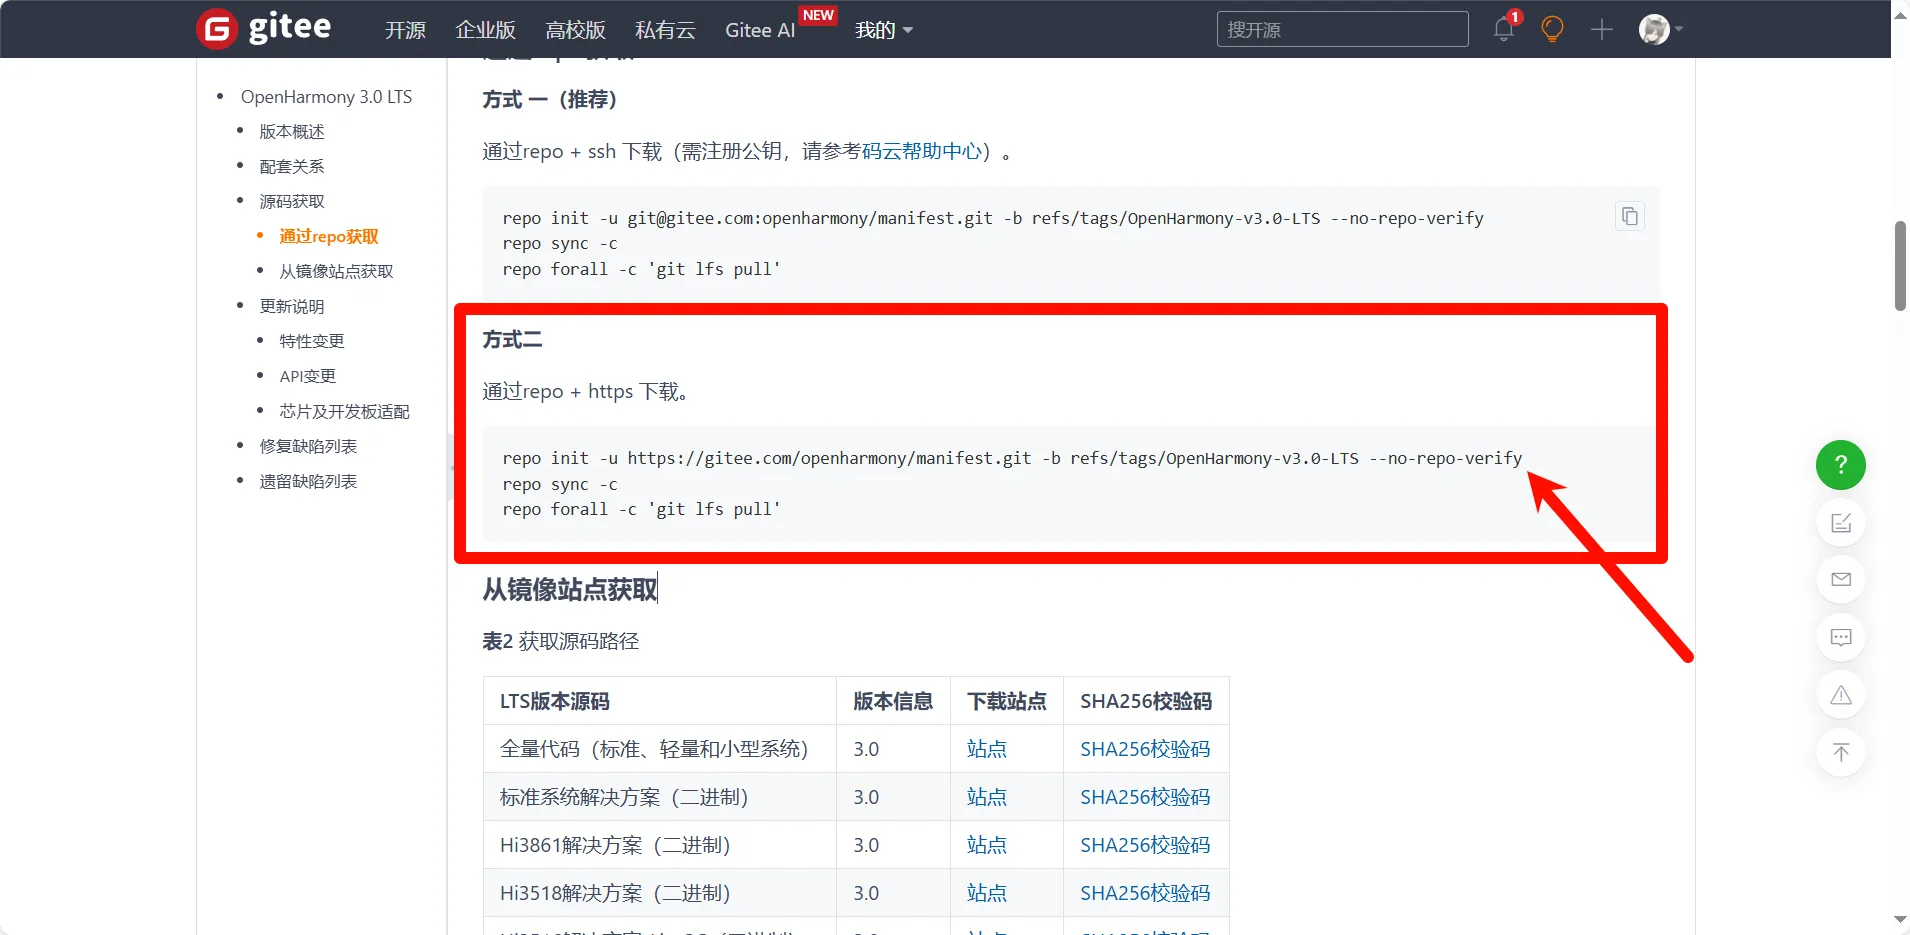Click the back-to-top arrow button
Viewport: 1910px width, 935px height.
click(x=1840, y=752)
